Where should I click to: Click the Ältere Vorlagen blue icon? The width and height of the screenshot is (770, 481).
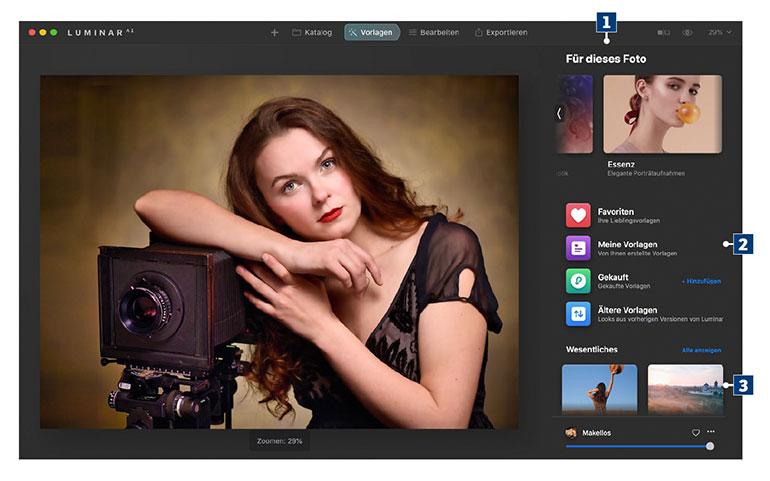click(578, 314)
